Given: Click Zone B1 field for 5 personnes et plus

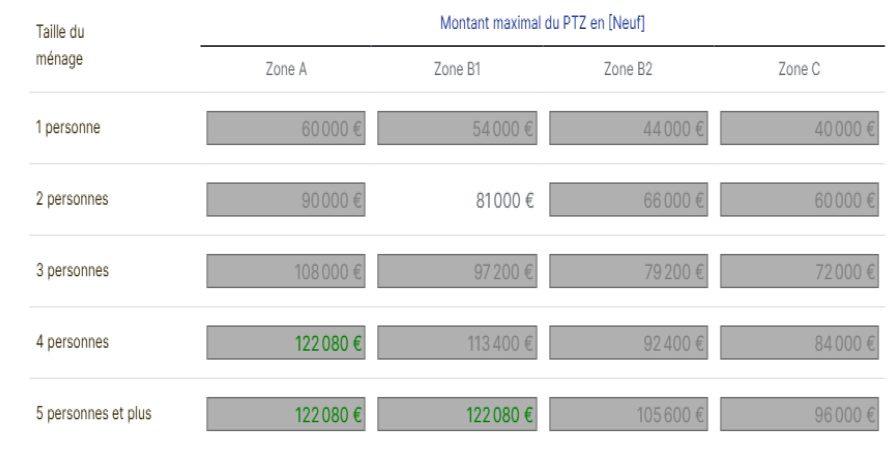Looking at the screenshot, I should (457, 414).
